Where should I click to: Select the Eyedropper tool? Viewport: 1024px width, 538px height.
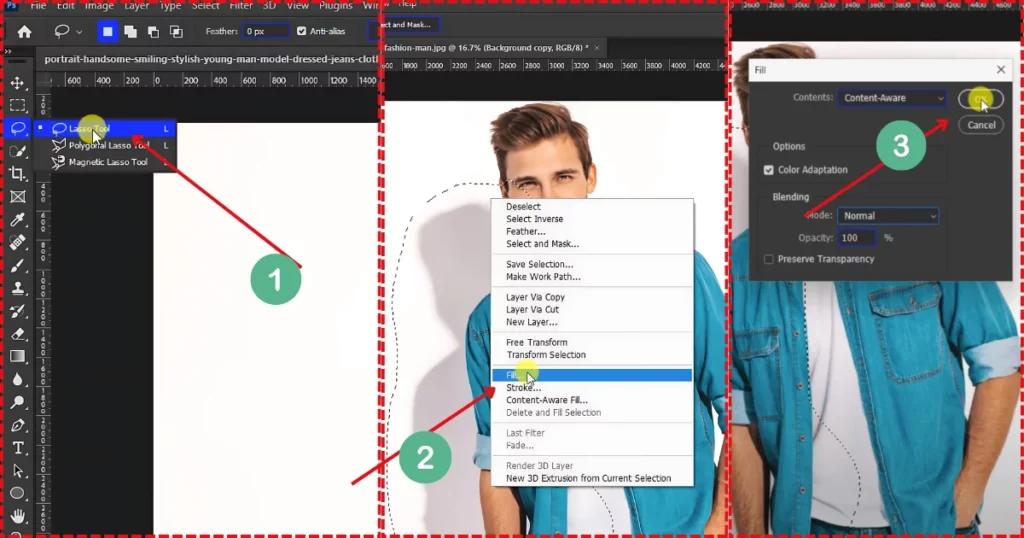[18, 219]
